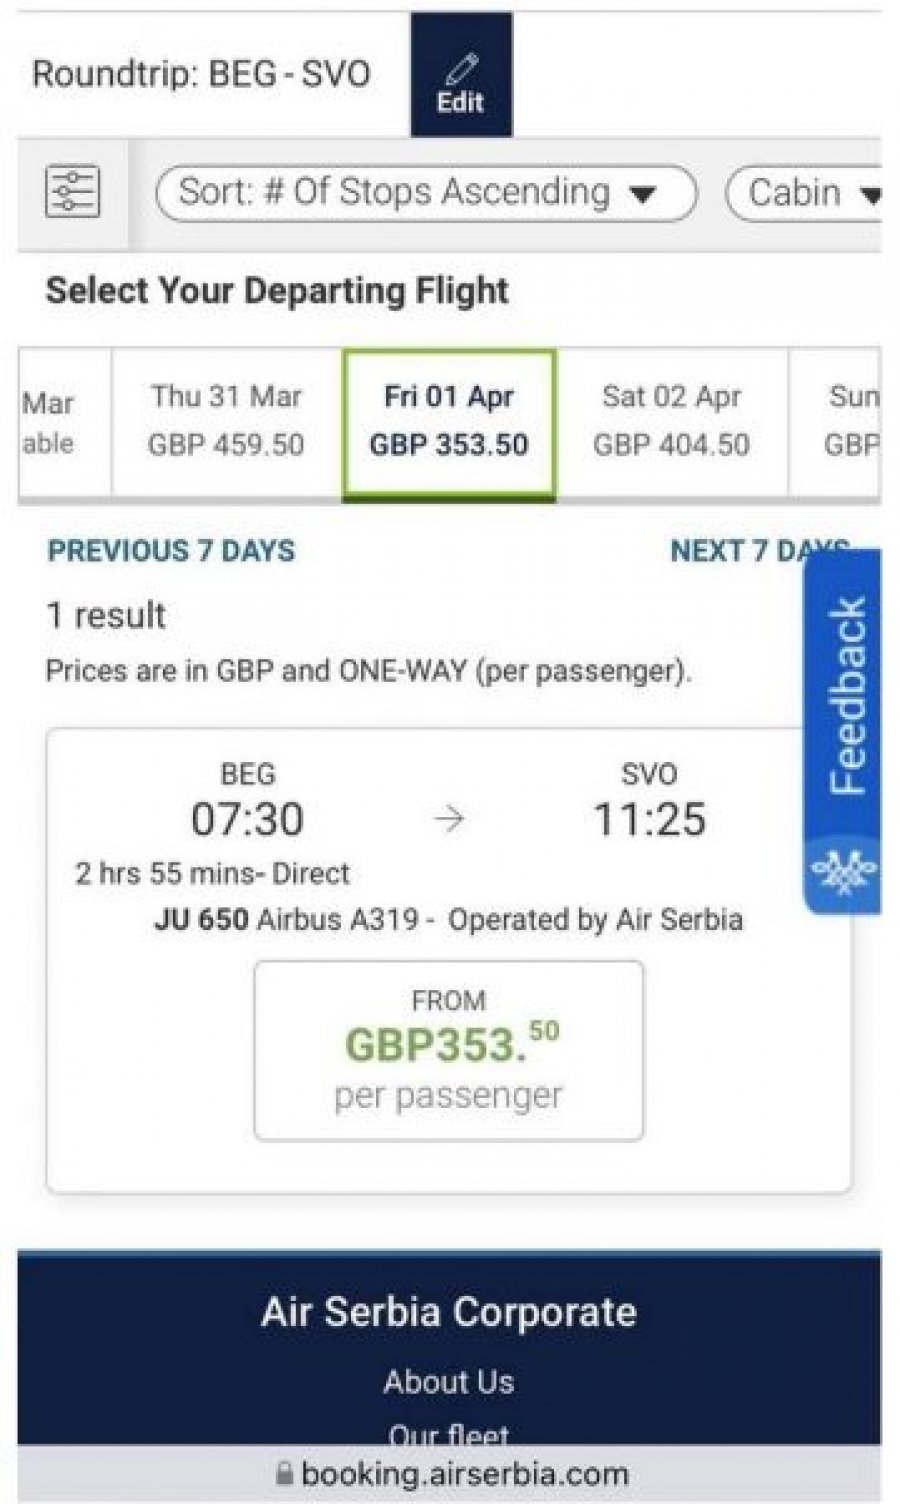Go to NEXT 7 DAYS
The width and height of the screenshot is (900, 1504).
(x=760, y=551)
